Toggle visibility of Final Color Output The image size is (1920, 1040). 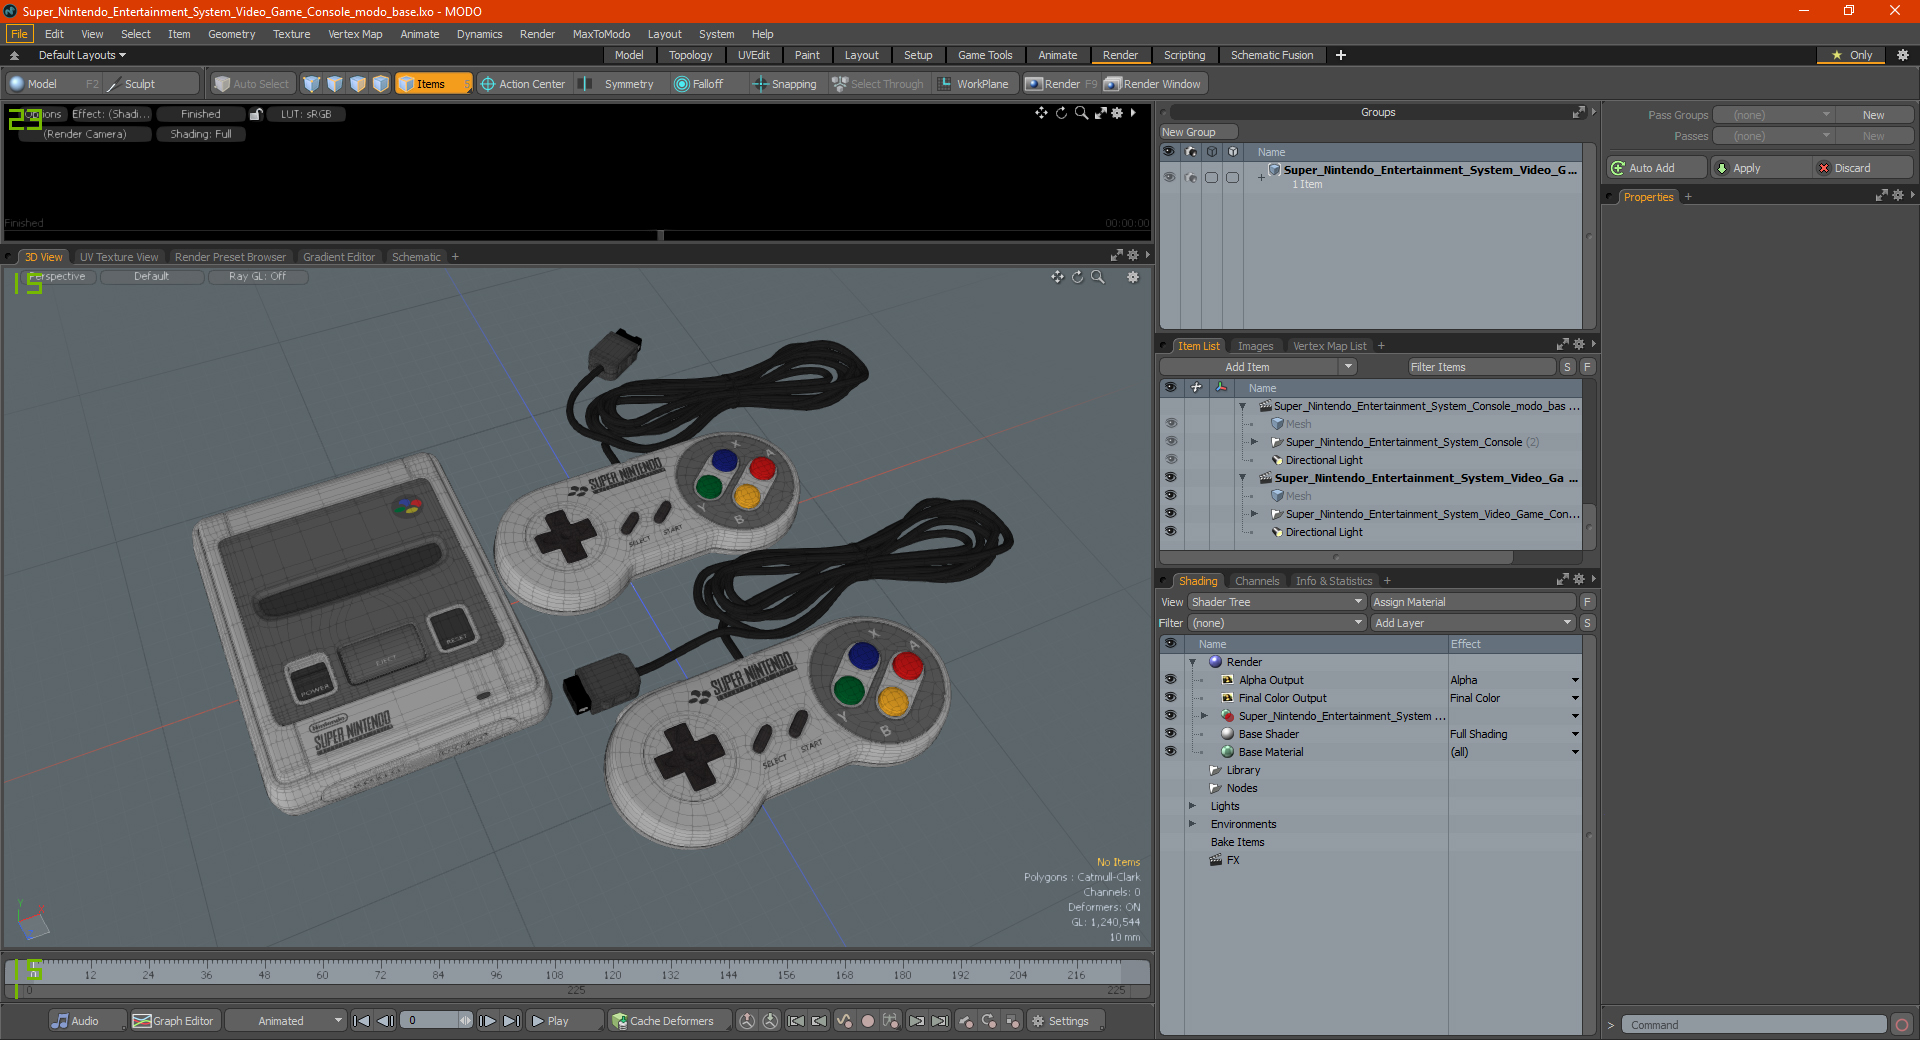click(1170, 698)
